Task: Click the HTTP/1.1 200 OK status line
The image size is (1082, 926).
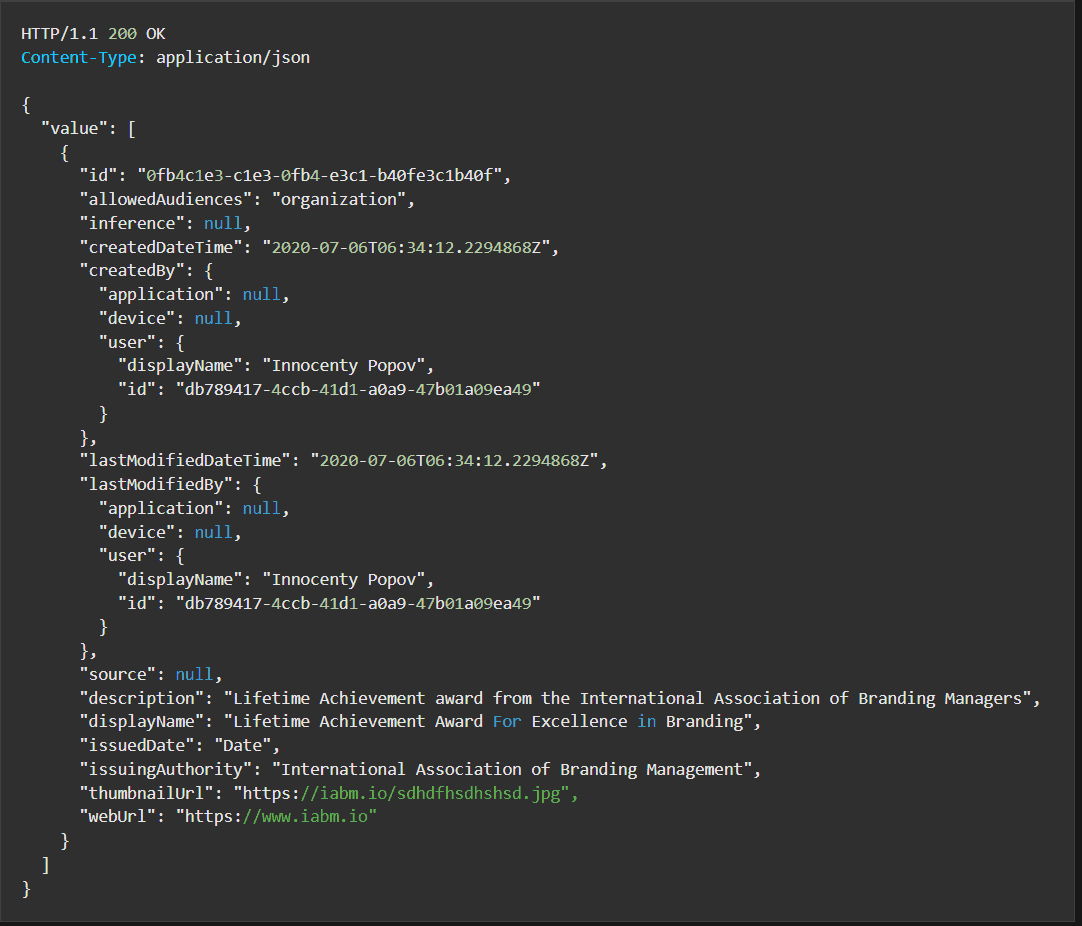Action: [x=93, y=34]
